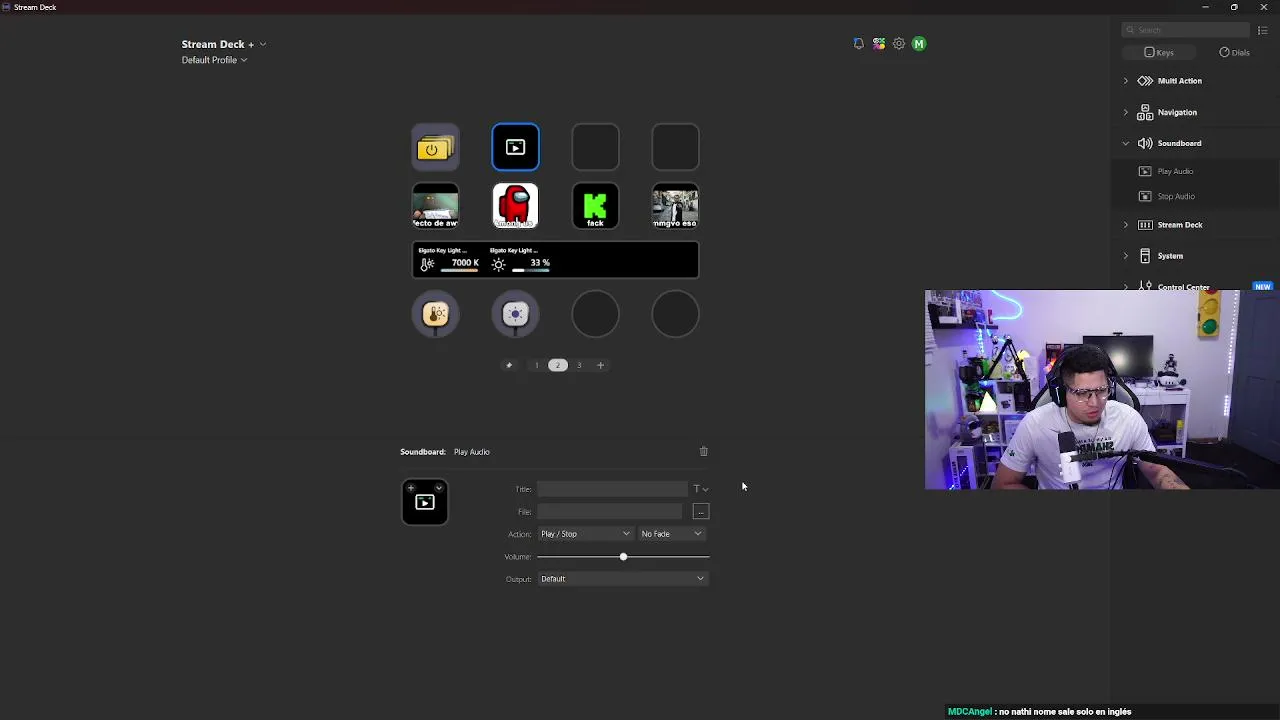Viewport: 1280px width, 720px height.
Task: Switch to the Dials tab
Action: point(1234,52)
